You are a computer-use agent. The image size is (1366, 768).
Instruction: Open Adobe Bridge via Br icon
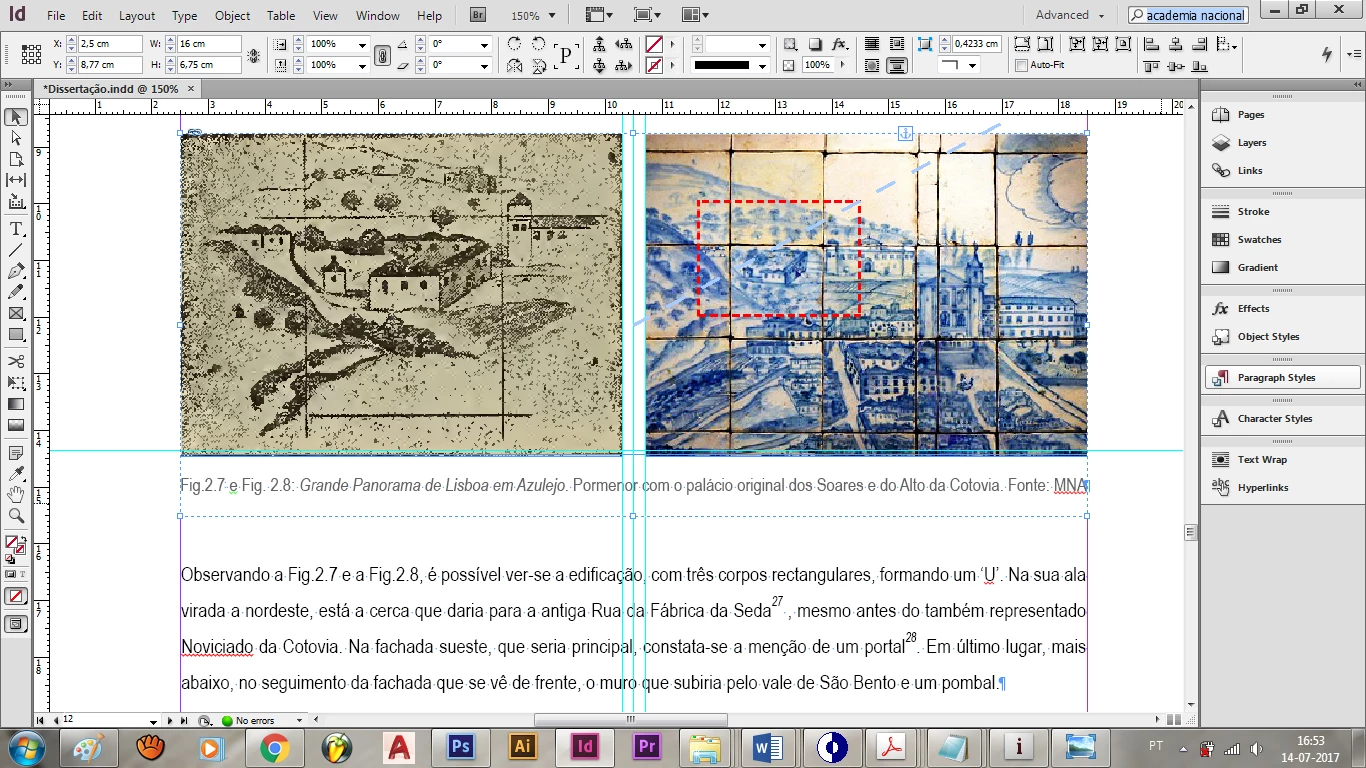(478, 15)
